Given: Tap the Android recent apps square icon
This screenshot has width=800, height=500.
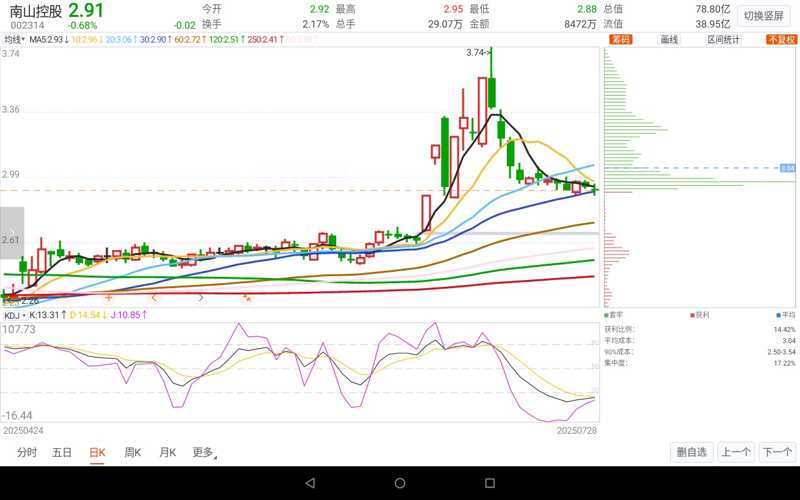Looking at the screenshot, I should click(490, 483).
